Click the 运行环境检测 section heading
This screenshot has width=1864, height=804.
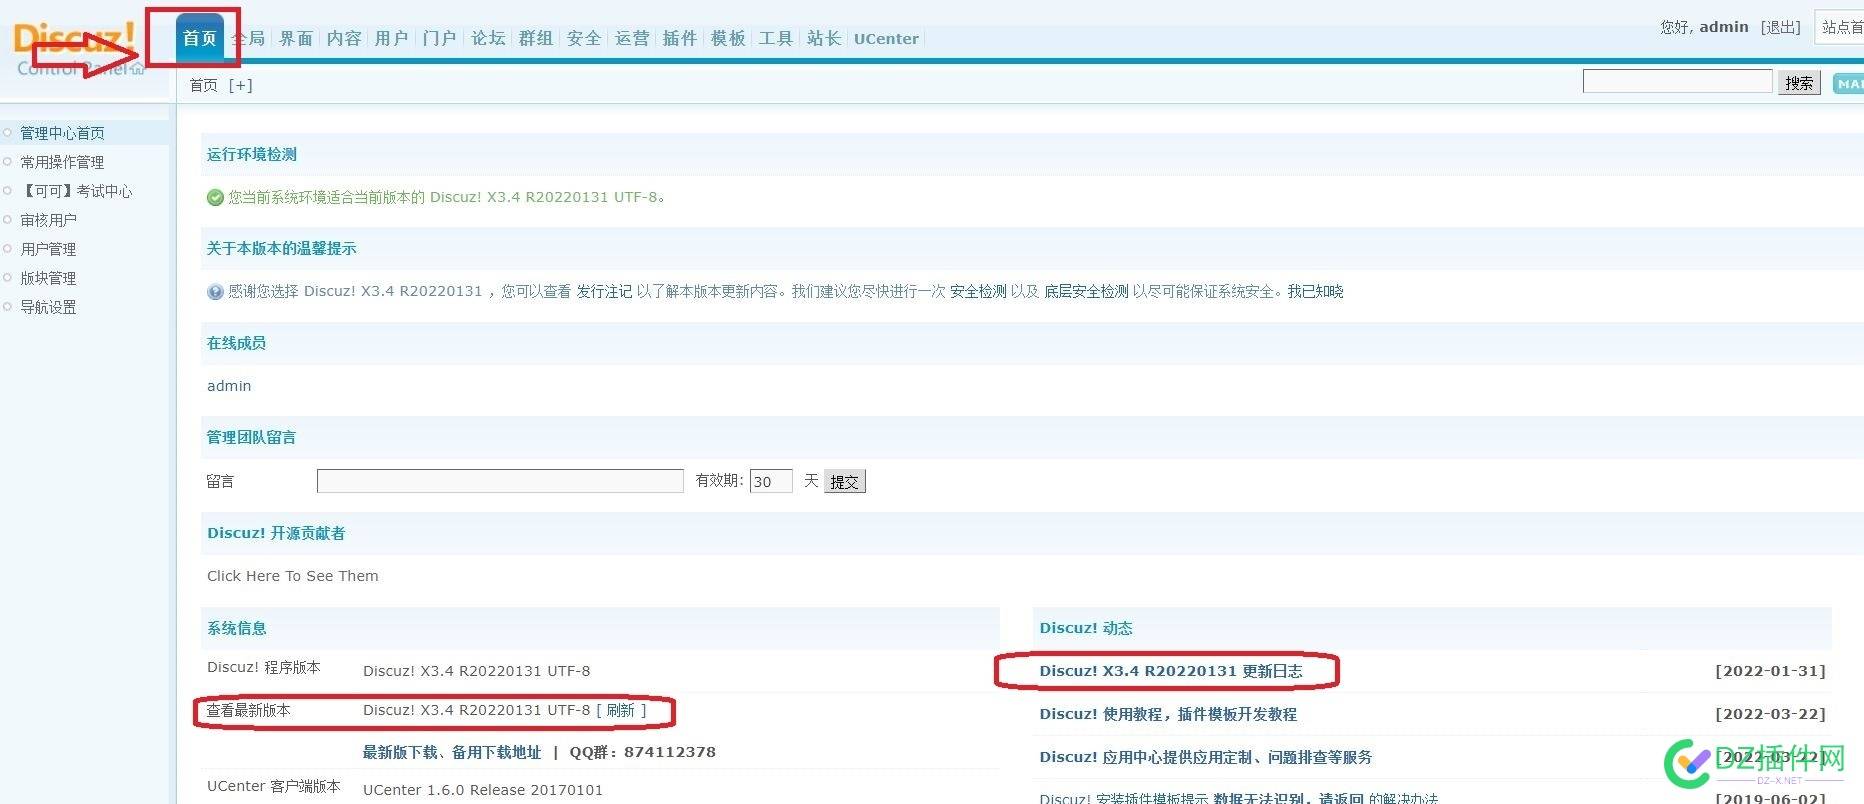(252, 154)
